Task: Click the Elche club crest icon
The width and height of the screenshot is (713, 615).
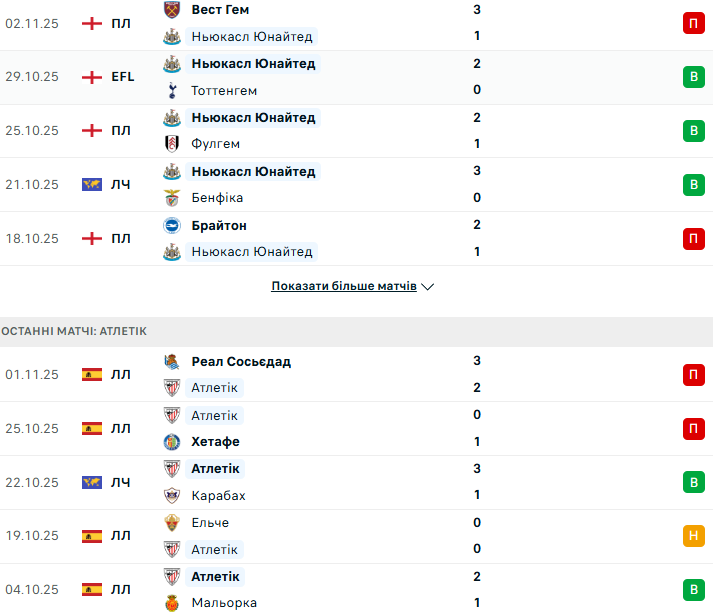Action: tap(171, 523)
